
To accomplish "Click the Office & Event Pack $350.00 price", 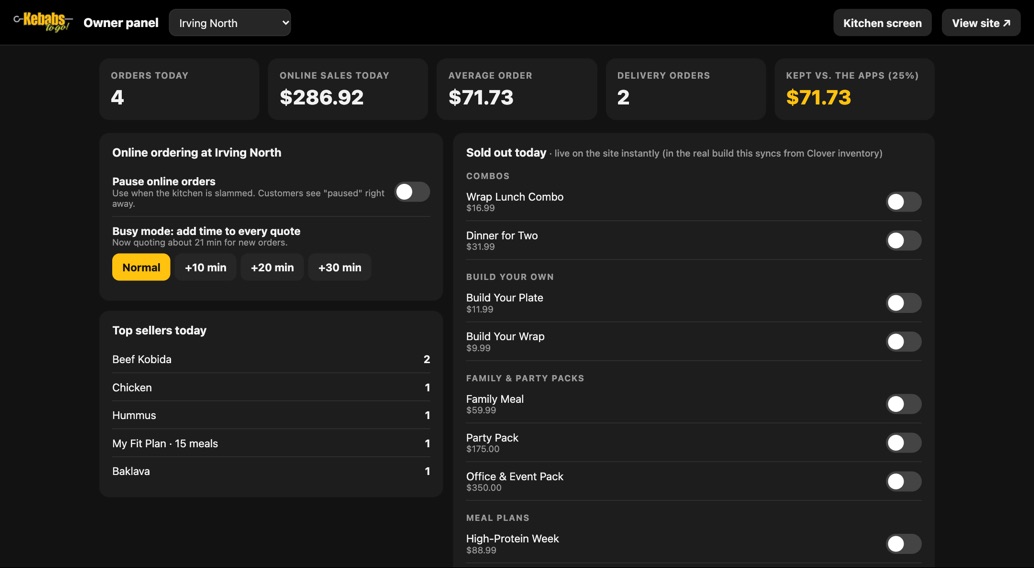I will pyautogui.click(x=483, y=488).
